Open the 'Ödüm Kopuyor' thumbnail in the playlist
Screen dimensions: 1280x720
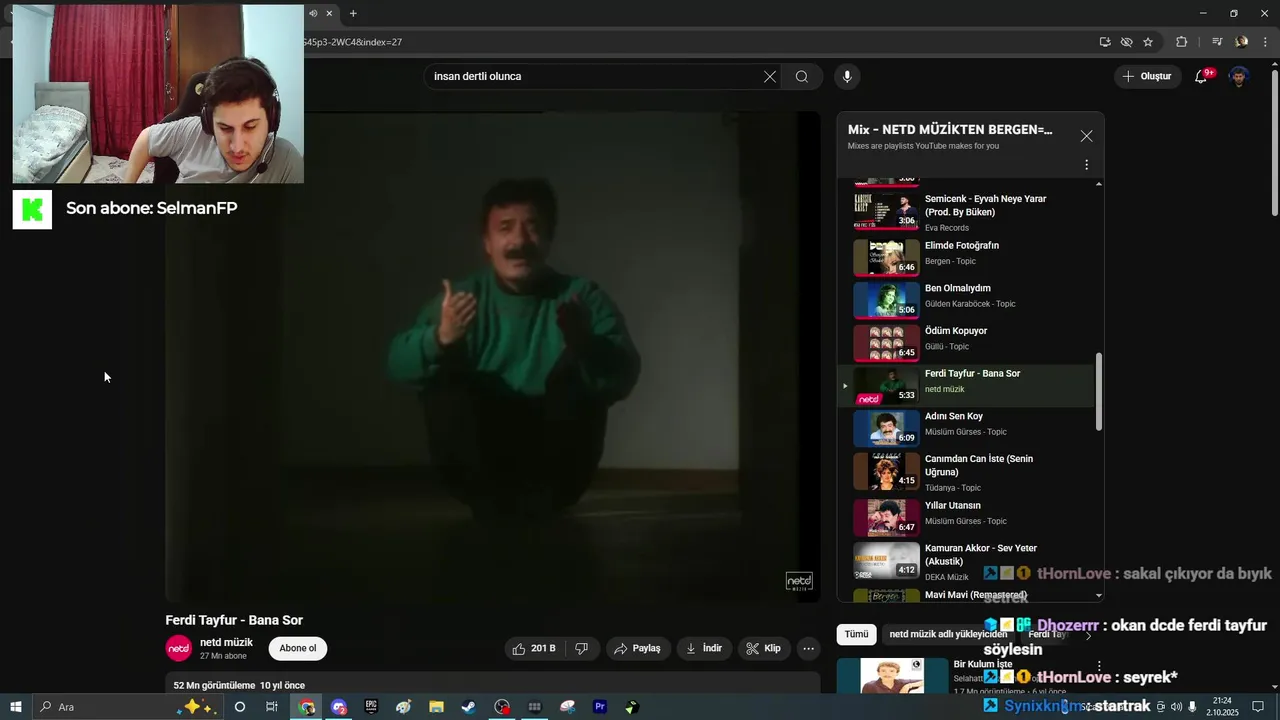coord(886,343)
